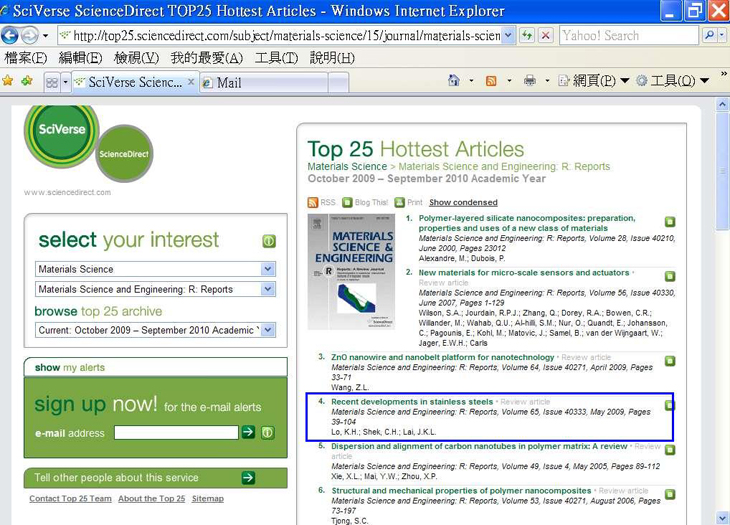Click the ScienceDirect logo circle
The height and width of the screenshot is (525, 730).
coord(124,154)
